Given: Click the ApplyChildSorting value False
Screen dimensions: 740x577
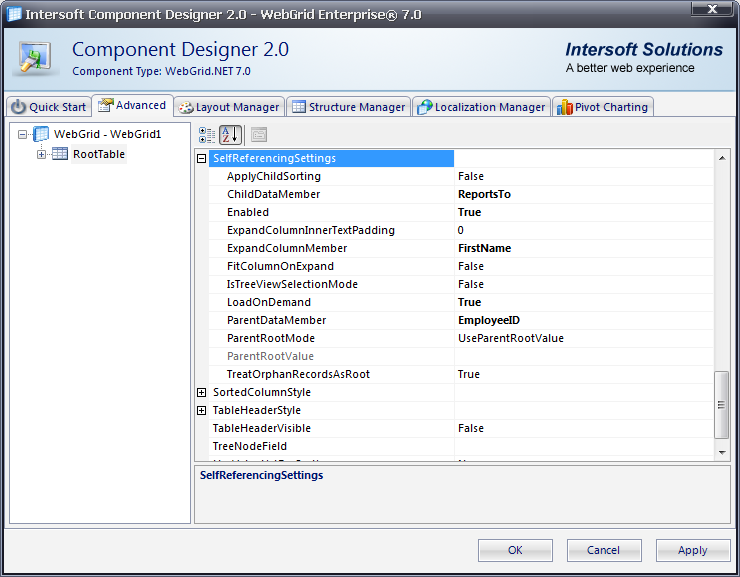Looking at the screenshot, I should 471,176.
